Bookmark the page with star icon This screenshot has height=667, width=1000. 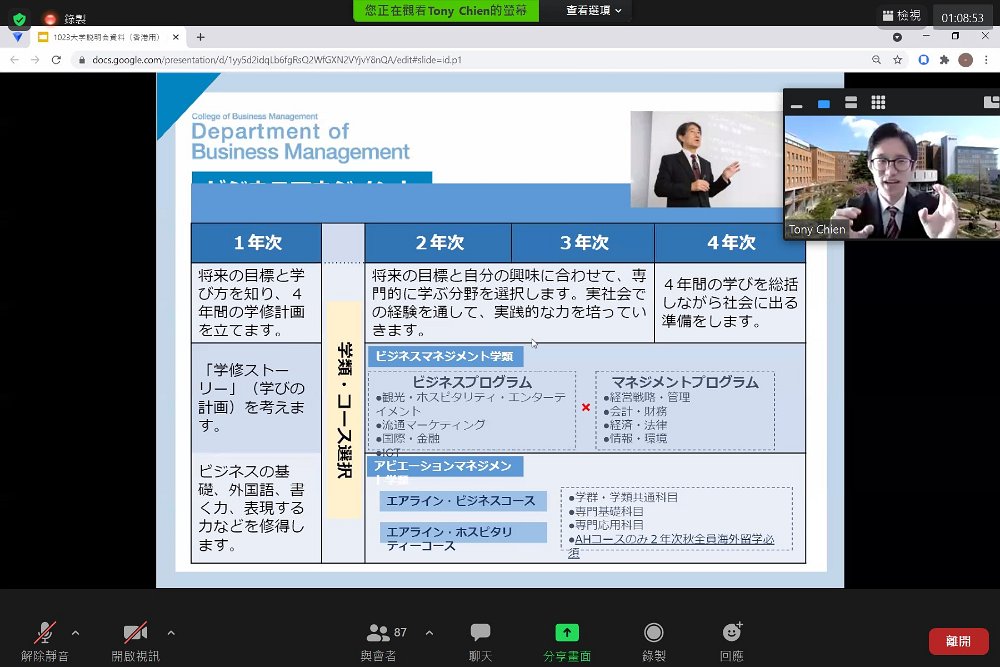897,60
